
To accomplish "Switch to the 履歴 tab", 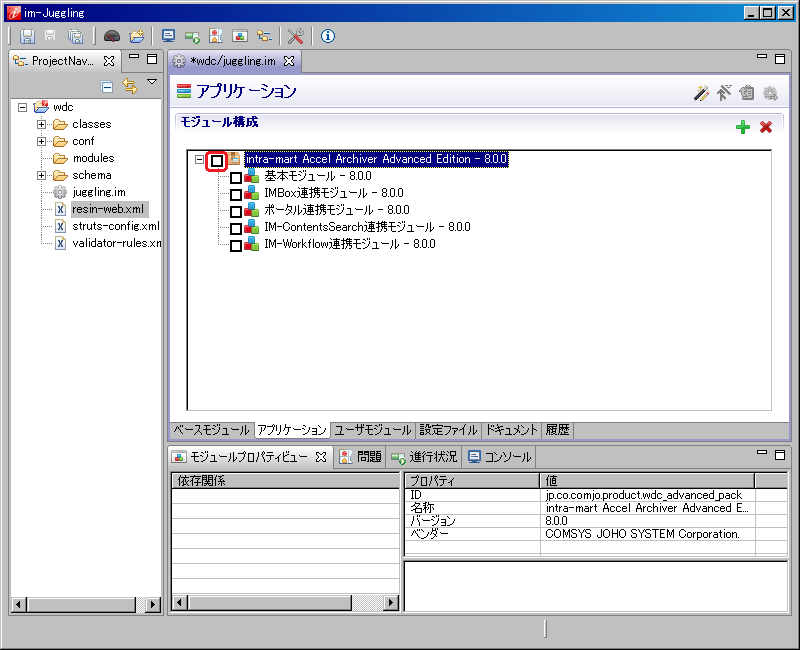I will click(x=557, y=430).
